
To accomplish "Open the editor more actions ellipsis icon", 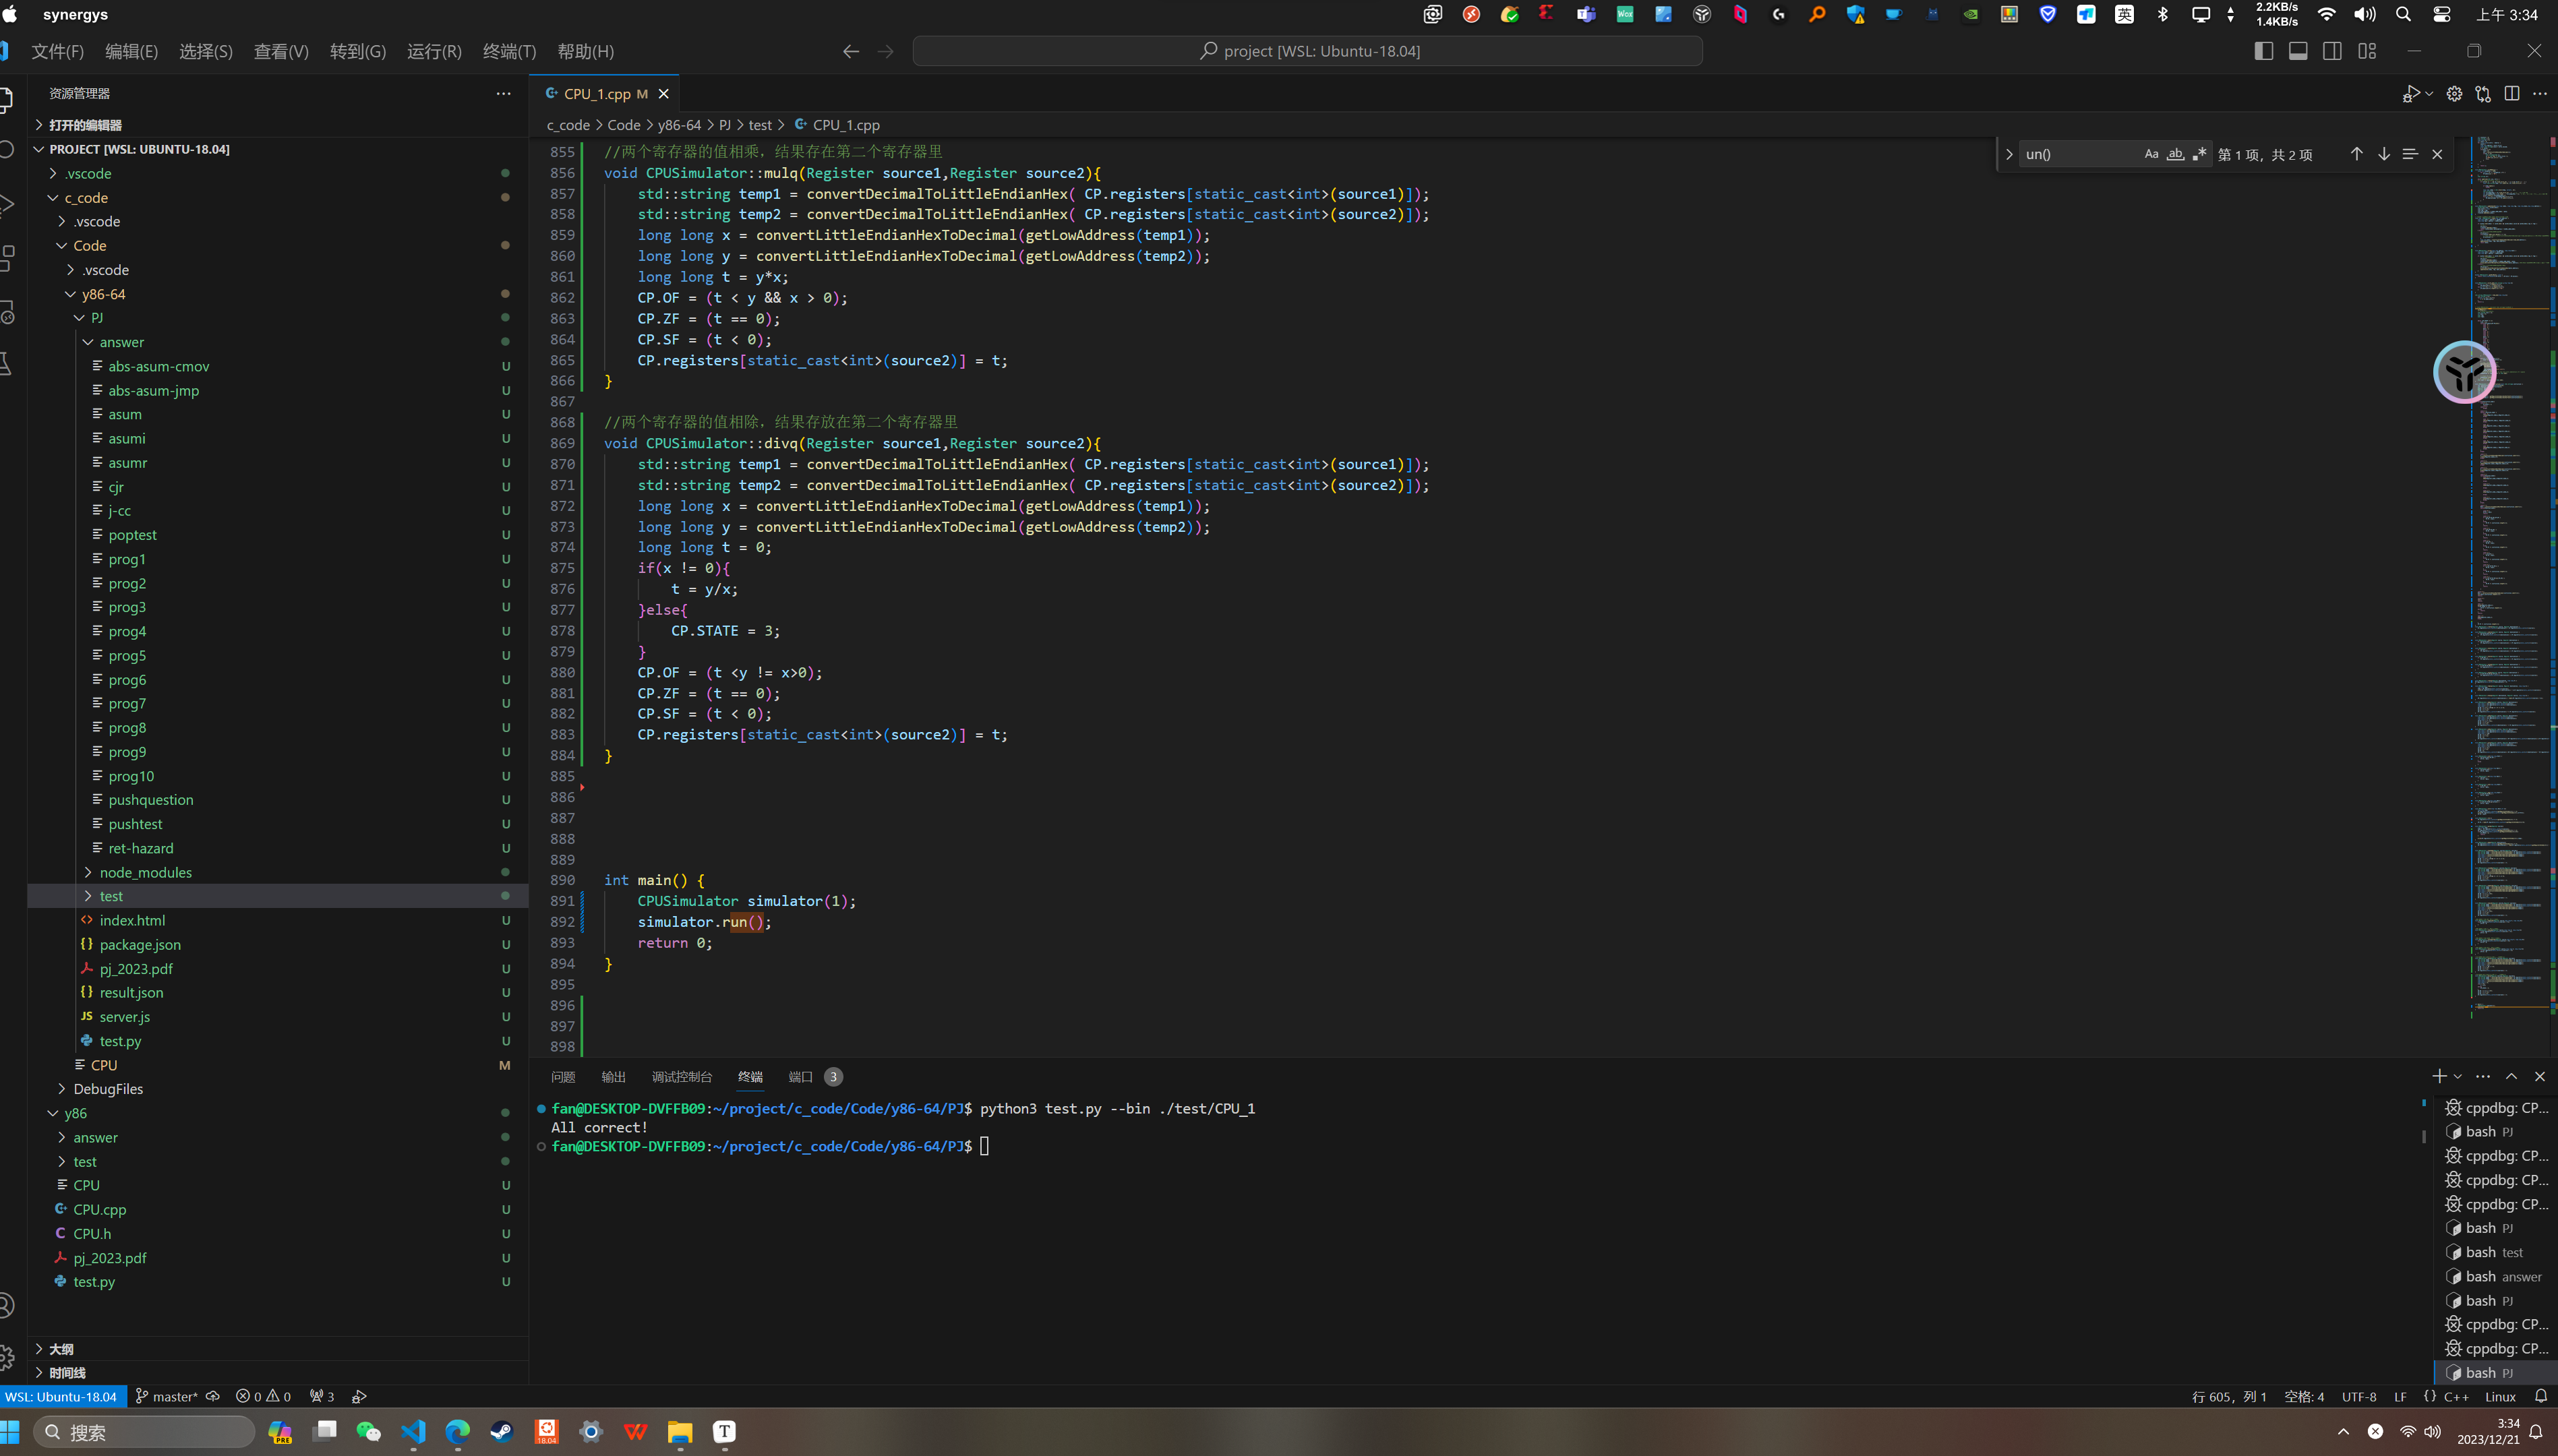I will (2541, 93).
